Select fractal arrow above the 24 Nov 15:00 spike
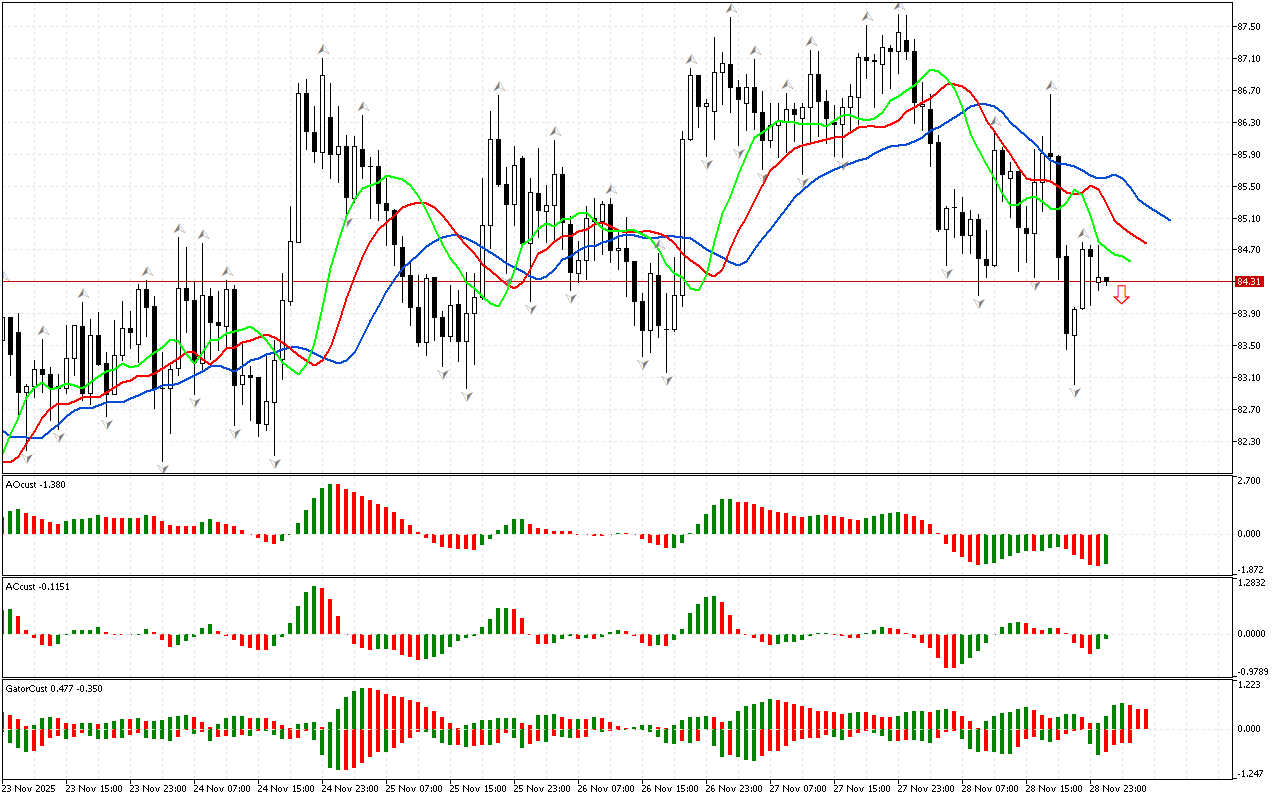The width and height of the screenshot is (1280, 800). [323, 49]
